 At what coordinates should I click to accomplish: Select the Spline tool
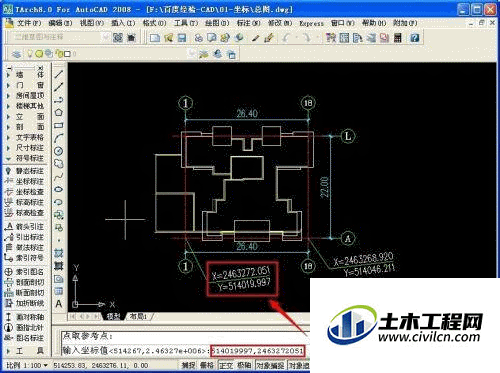coord(59,176)
